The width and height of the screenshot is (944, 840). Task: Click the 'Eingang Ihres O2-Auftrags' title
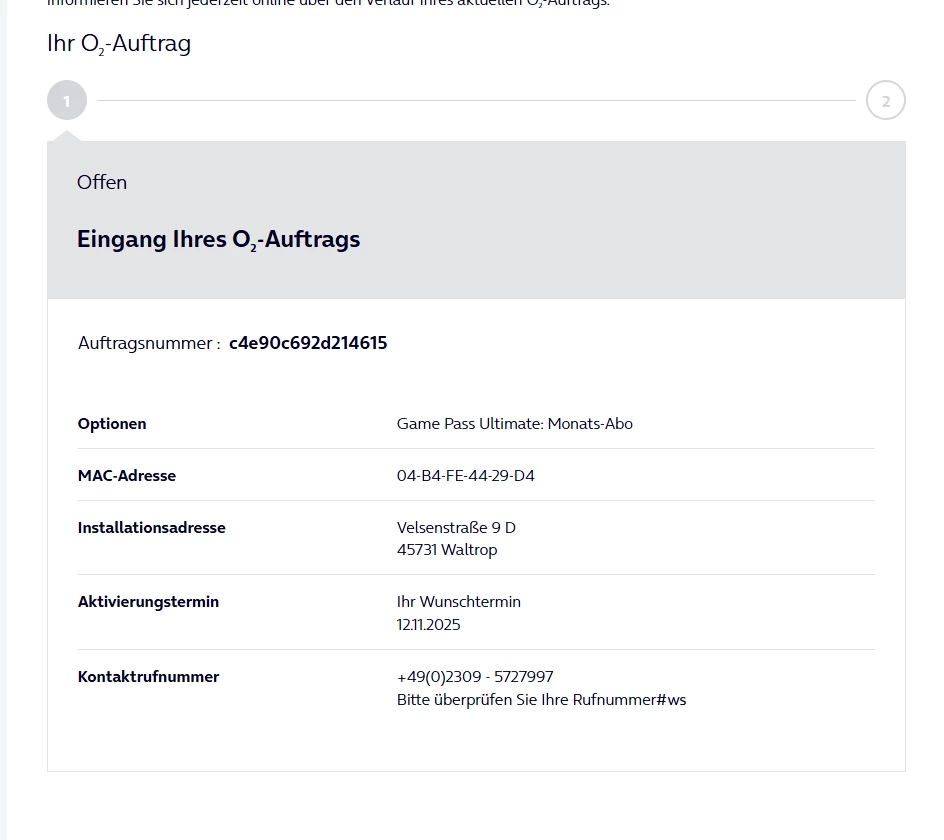[x=218, y=240]
